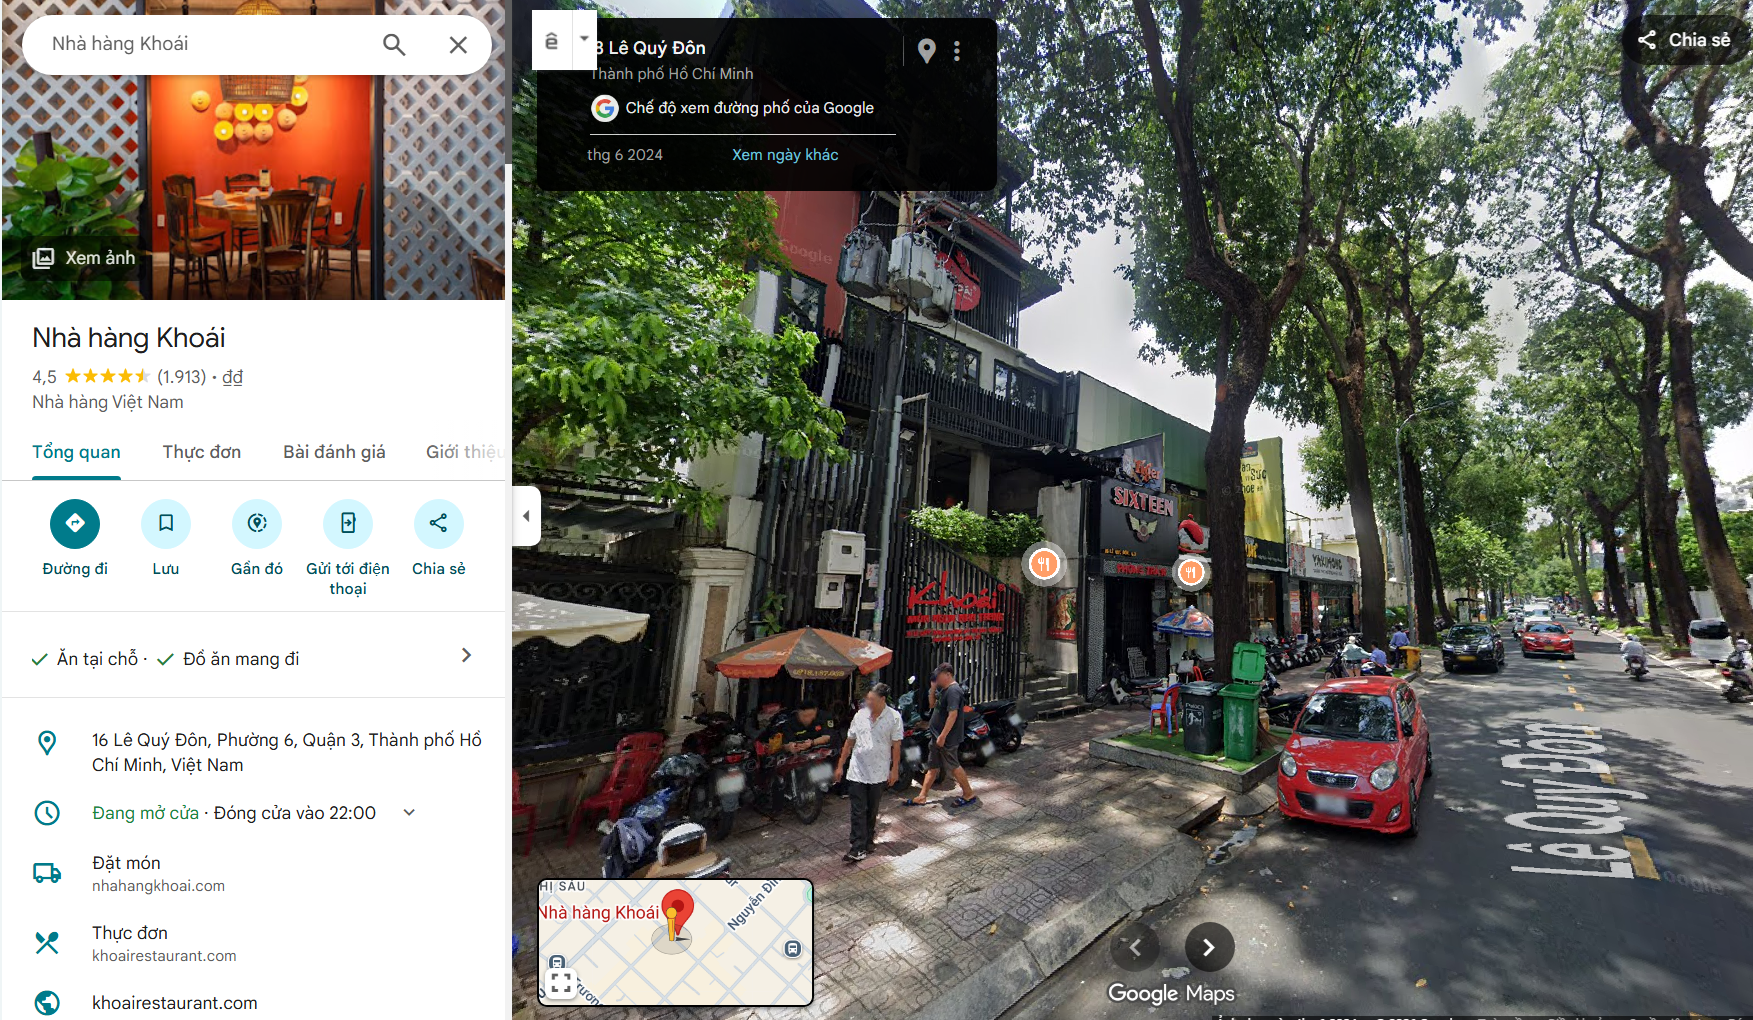This screenshot has width=1753, height=1020.
Task: Click Xem ảnh on the restaurant photo
Action: coord(84,258)
